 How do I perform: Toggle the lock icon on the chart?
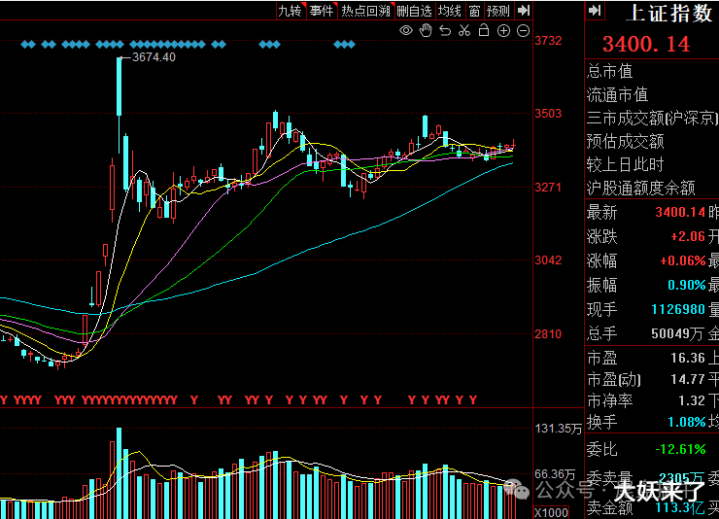[x=484, y=30]
